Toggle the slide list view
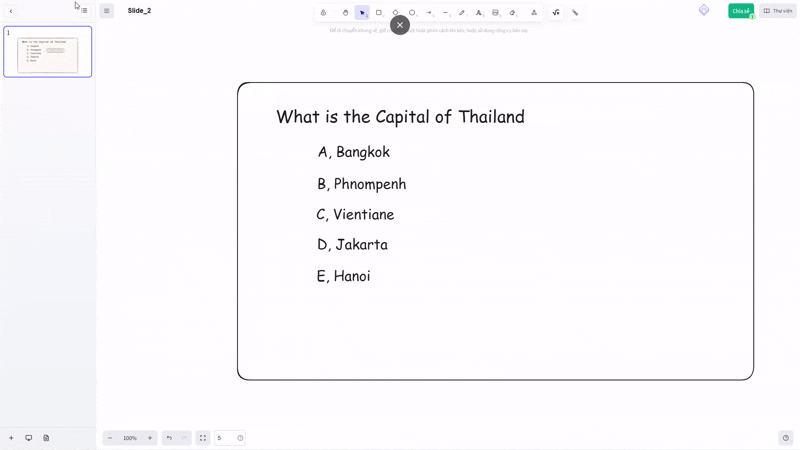Image resolution: width=800 pixels, height=450 pixels. (84, 11)
